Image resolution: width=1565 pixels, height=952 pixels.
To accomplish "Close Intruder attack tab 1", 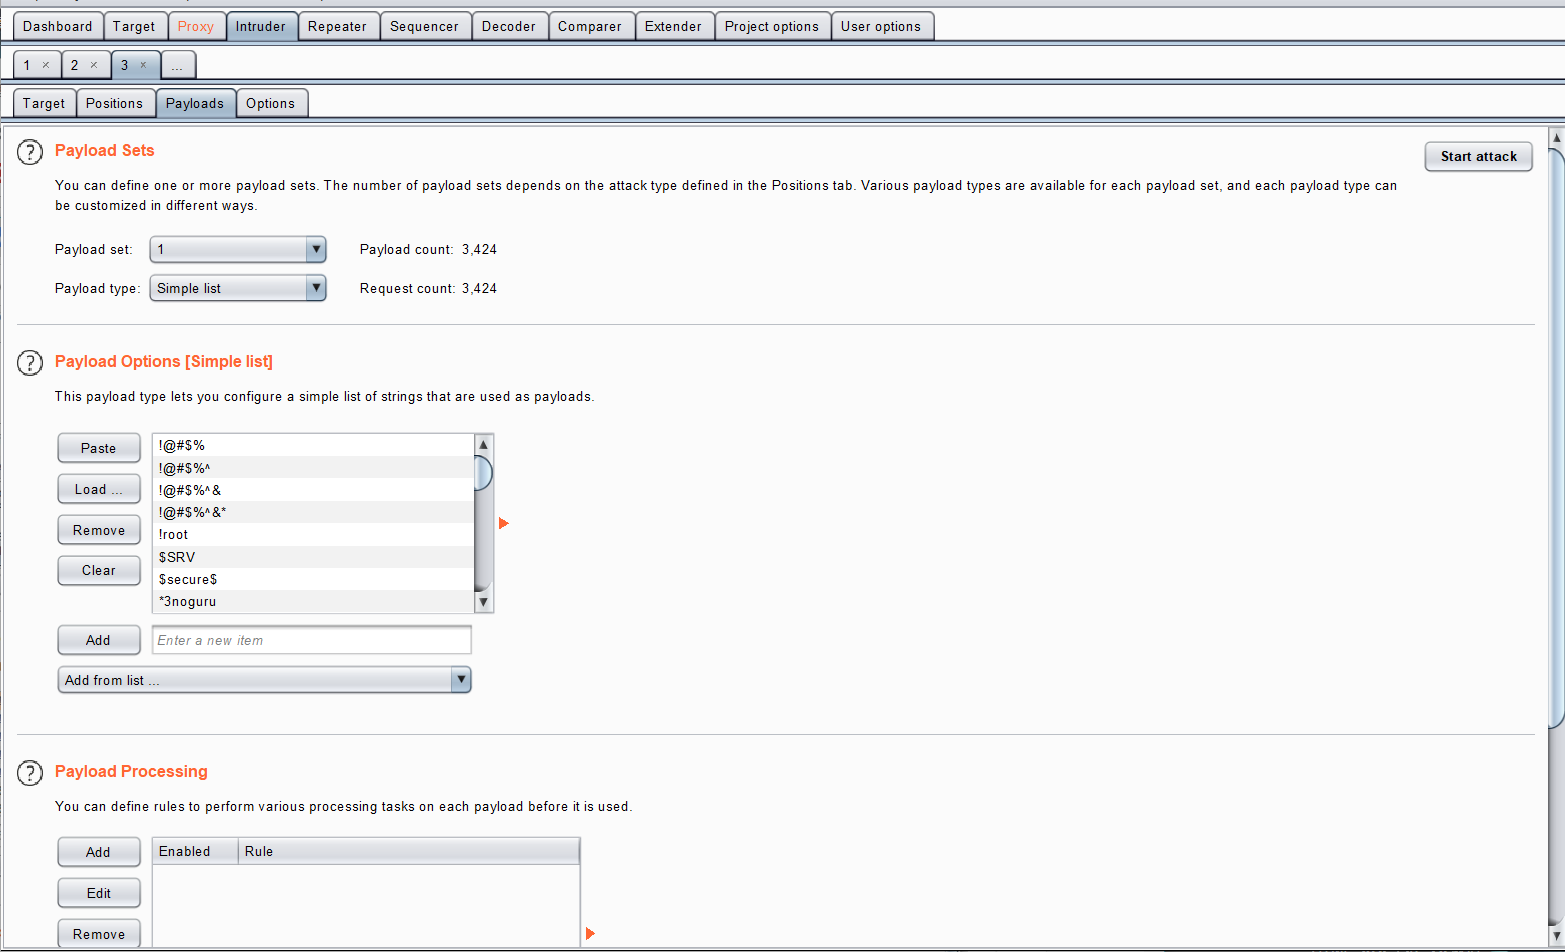I will [x=46, y=65].
